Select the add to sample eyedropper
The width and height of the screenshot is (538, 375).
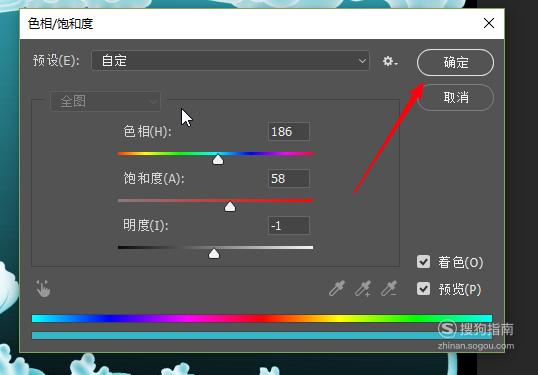click(x=363, y=288)
